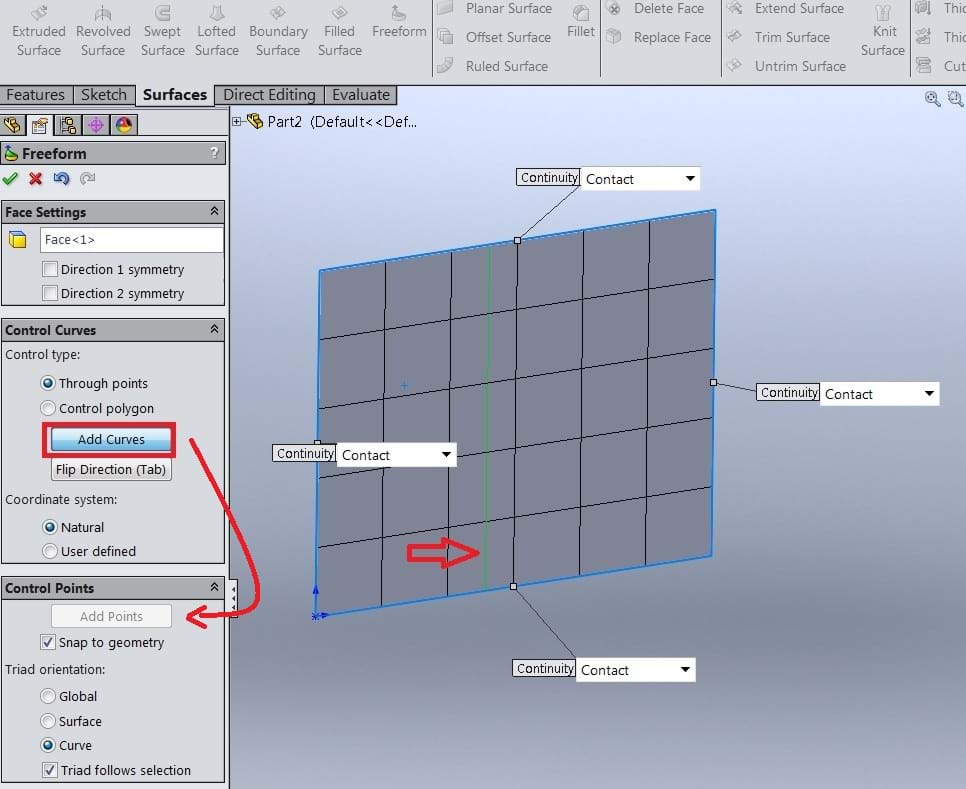Open the right-side Continuity Contact dropdown
The height and width of the screenshot is (789, 966).
pyautogui.click(x=929, y=394)
